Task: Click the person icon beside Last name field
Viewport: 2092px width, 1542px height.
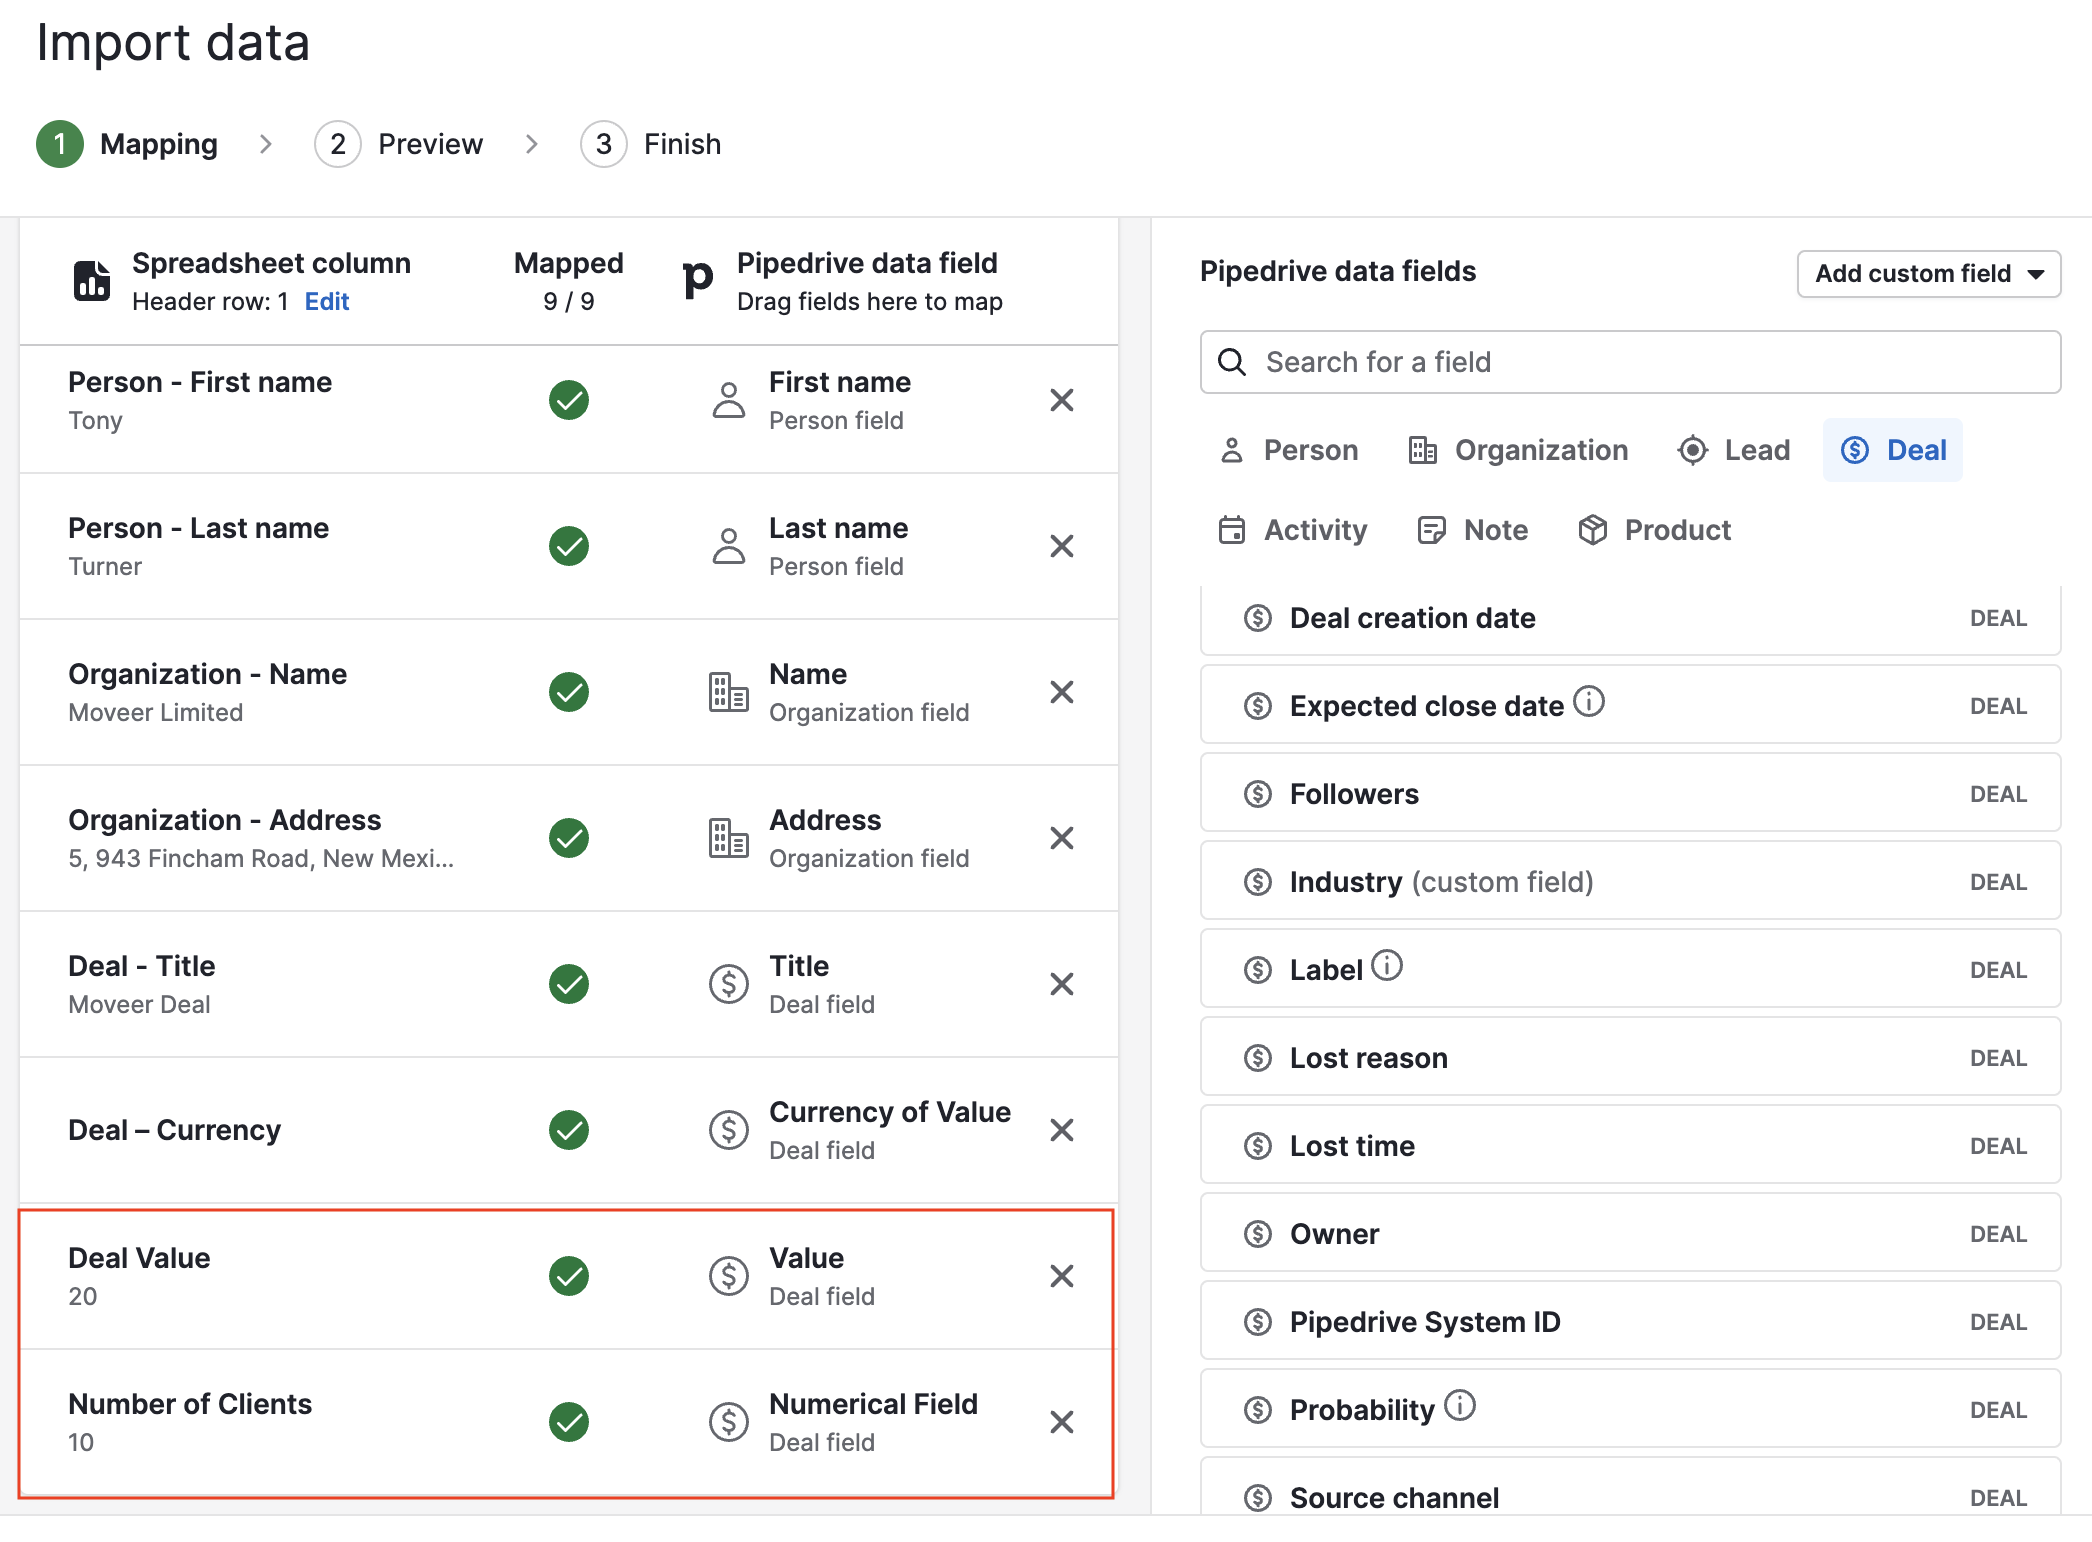Action: coord(729,546)
